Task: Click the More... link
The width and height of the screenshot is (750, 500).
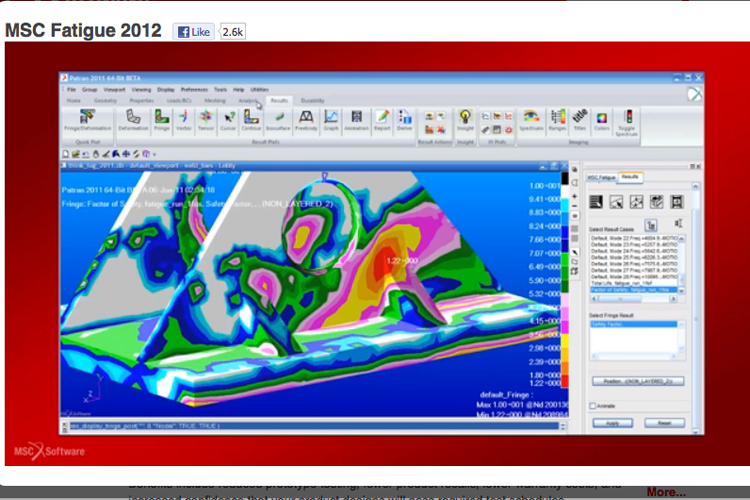Action: tap(666, 492)
